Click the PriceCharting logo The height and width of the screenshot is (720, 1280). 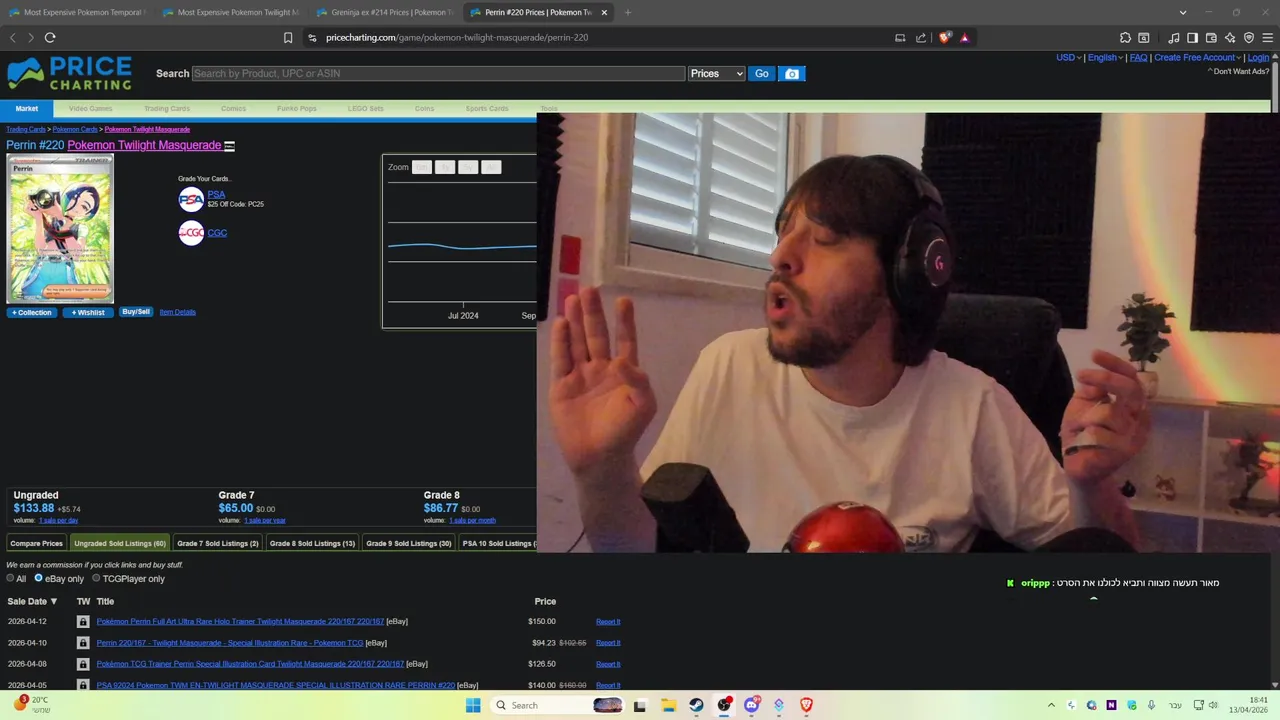[x=70, y=74]
